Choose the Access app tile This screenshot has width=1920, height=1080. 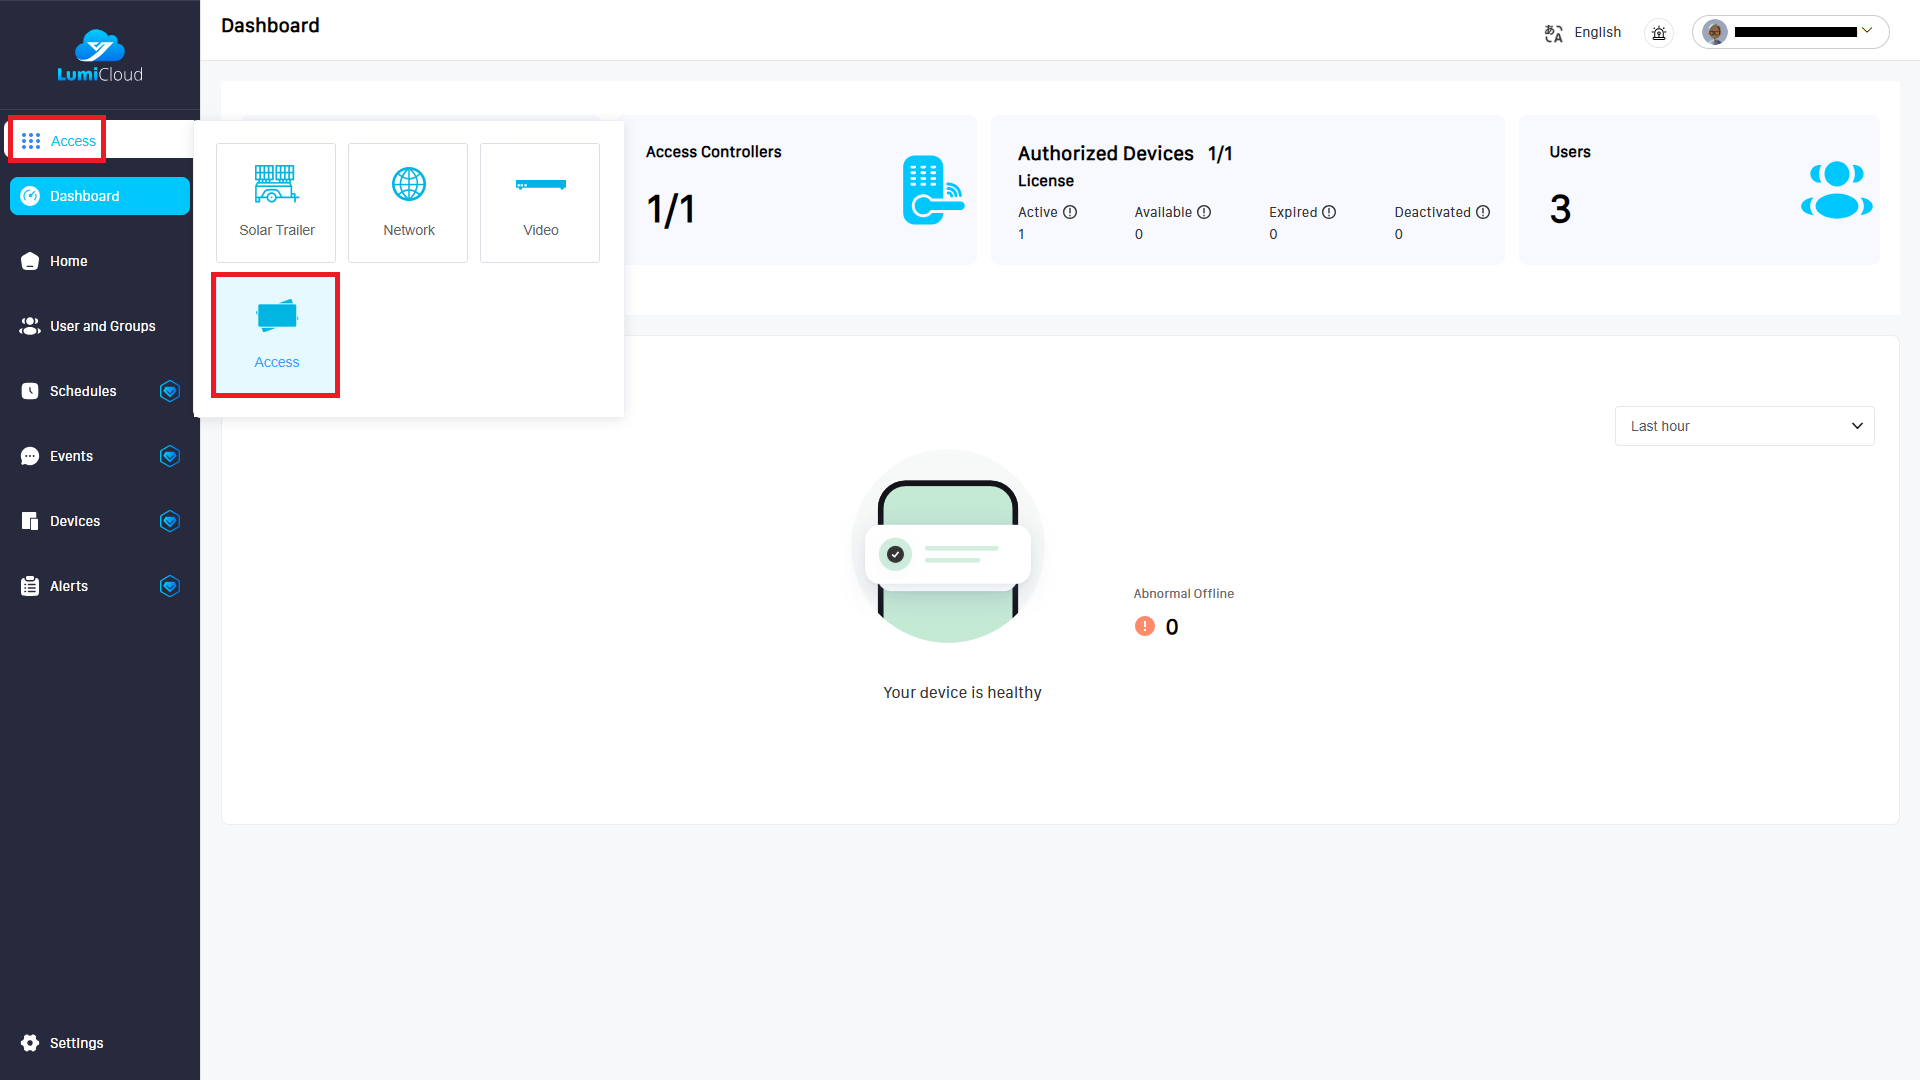276,335
